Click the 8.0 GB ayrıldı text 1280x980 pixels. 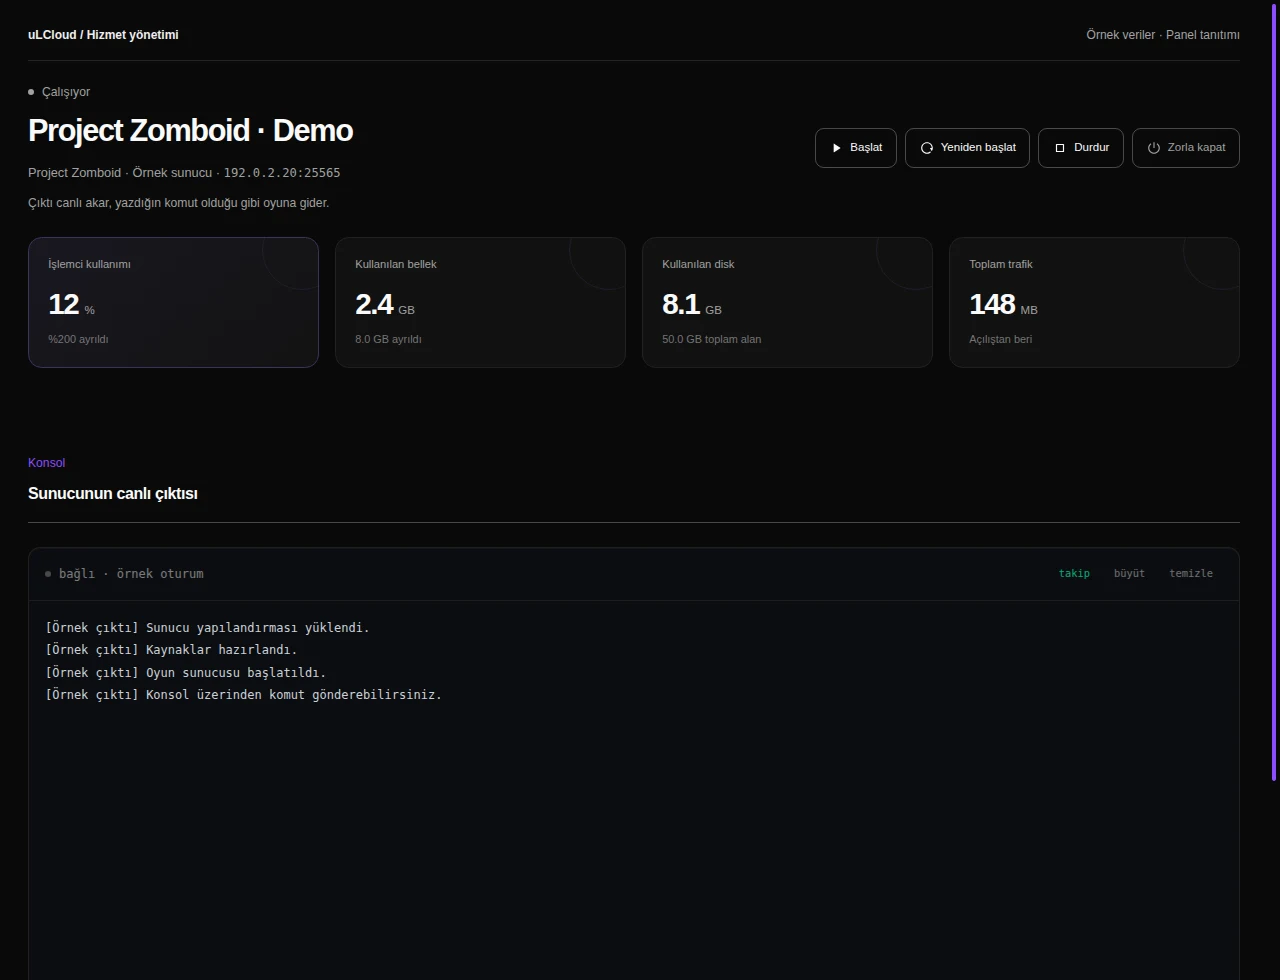pyautogui.click(x=388, y=339)
